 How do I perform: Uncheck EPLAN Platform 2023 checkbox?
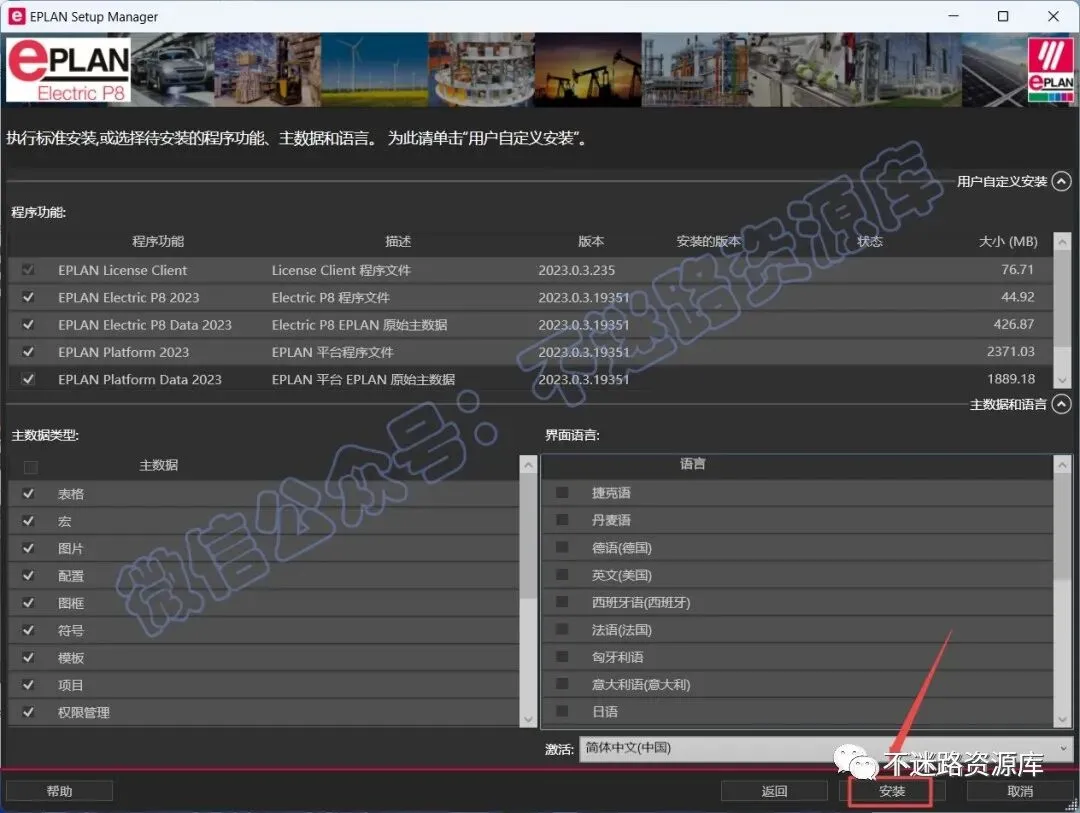click(x=28, y=351)
